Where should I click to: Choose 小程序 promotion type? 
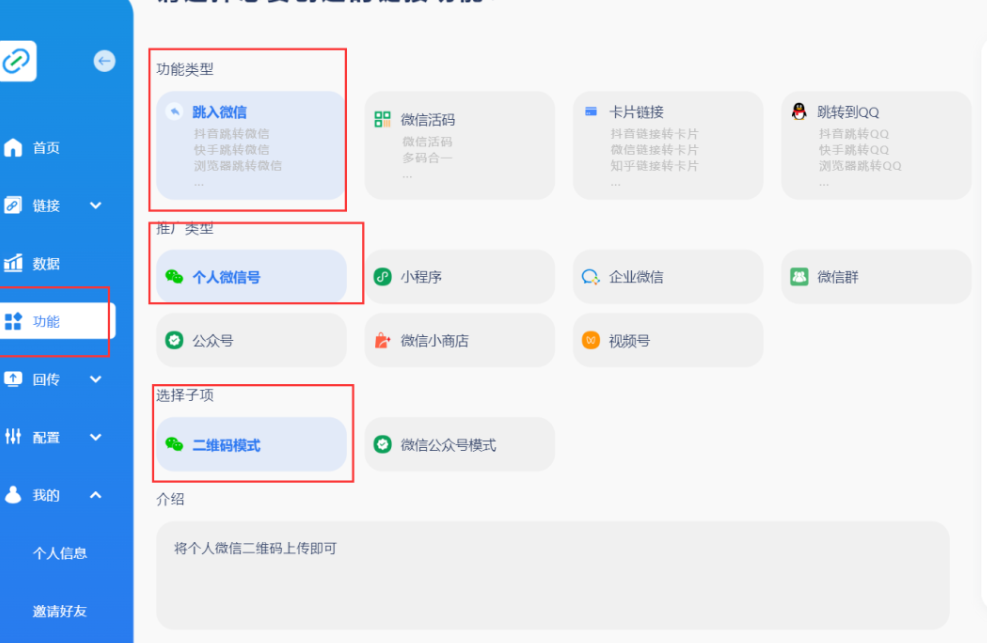click(460, 277)
